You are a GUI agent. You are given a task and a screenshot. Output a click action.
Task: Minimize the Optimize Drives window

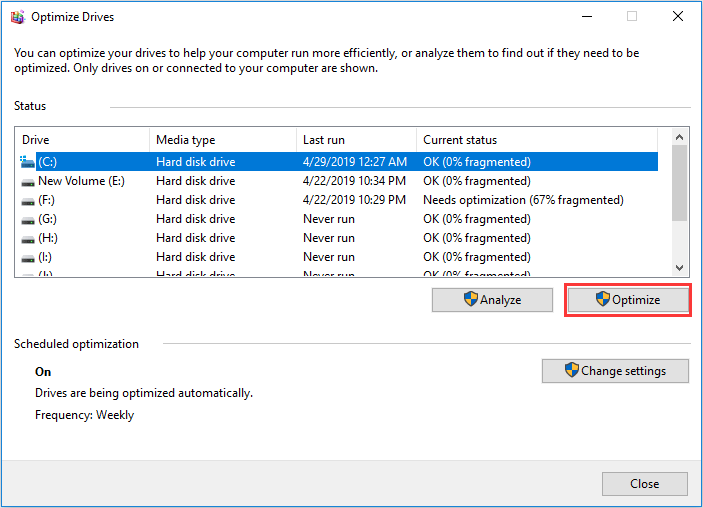[x=587, y=17]
